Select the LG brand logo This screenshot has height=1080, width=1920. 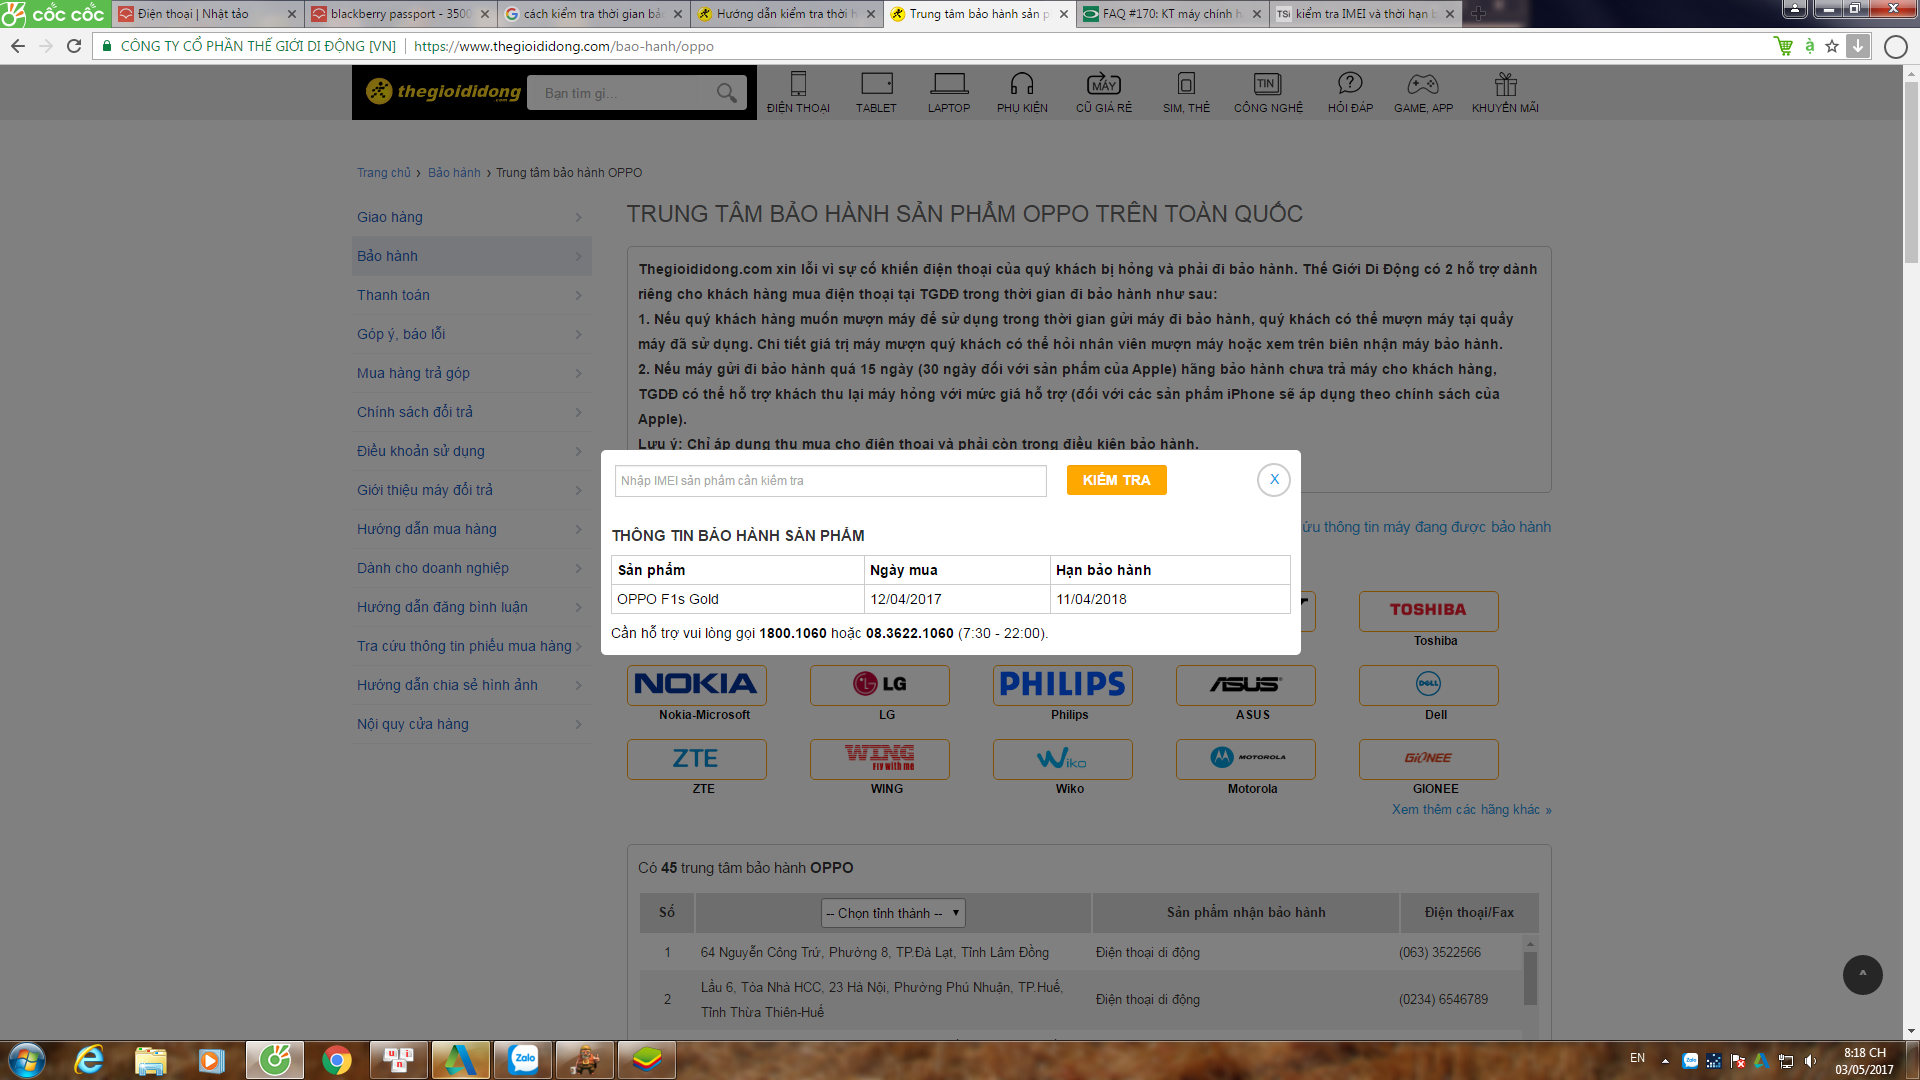[880, 685]
